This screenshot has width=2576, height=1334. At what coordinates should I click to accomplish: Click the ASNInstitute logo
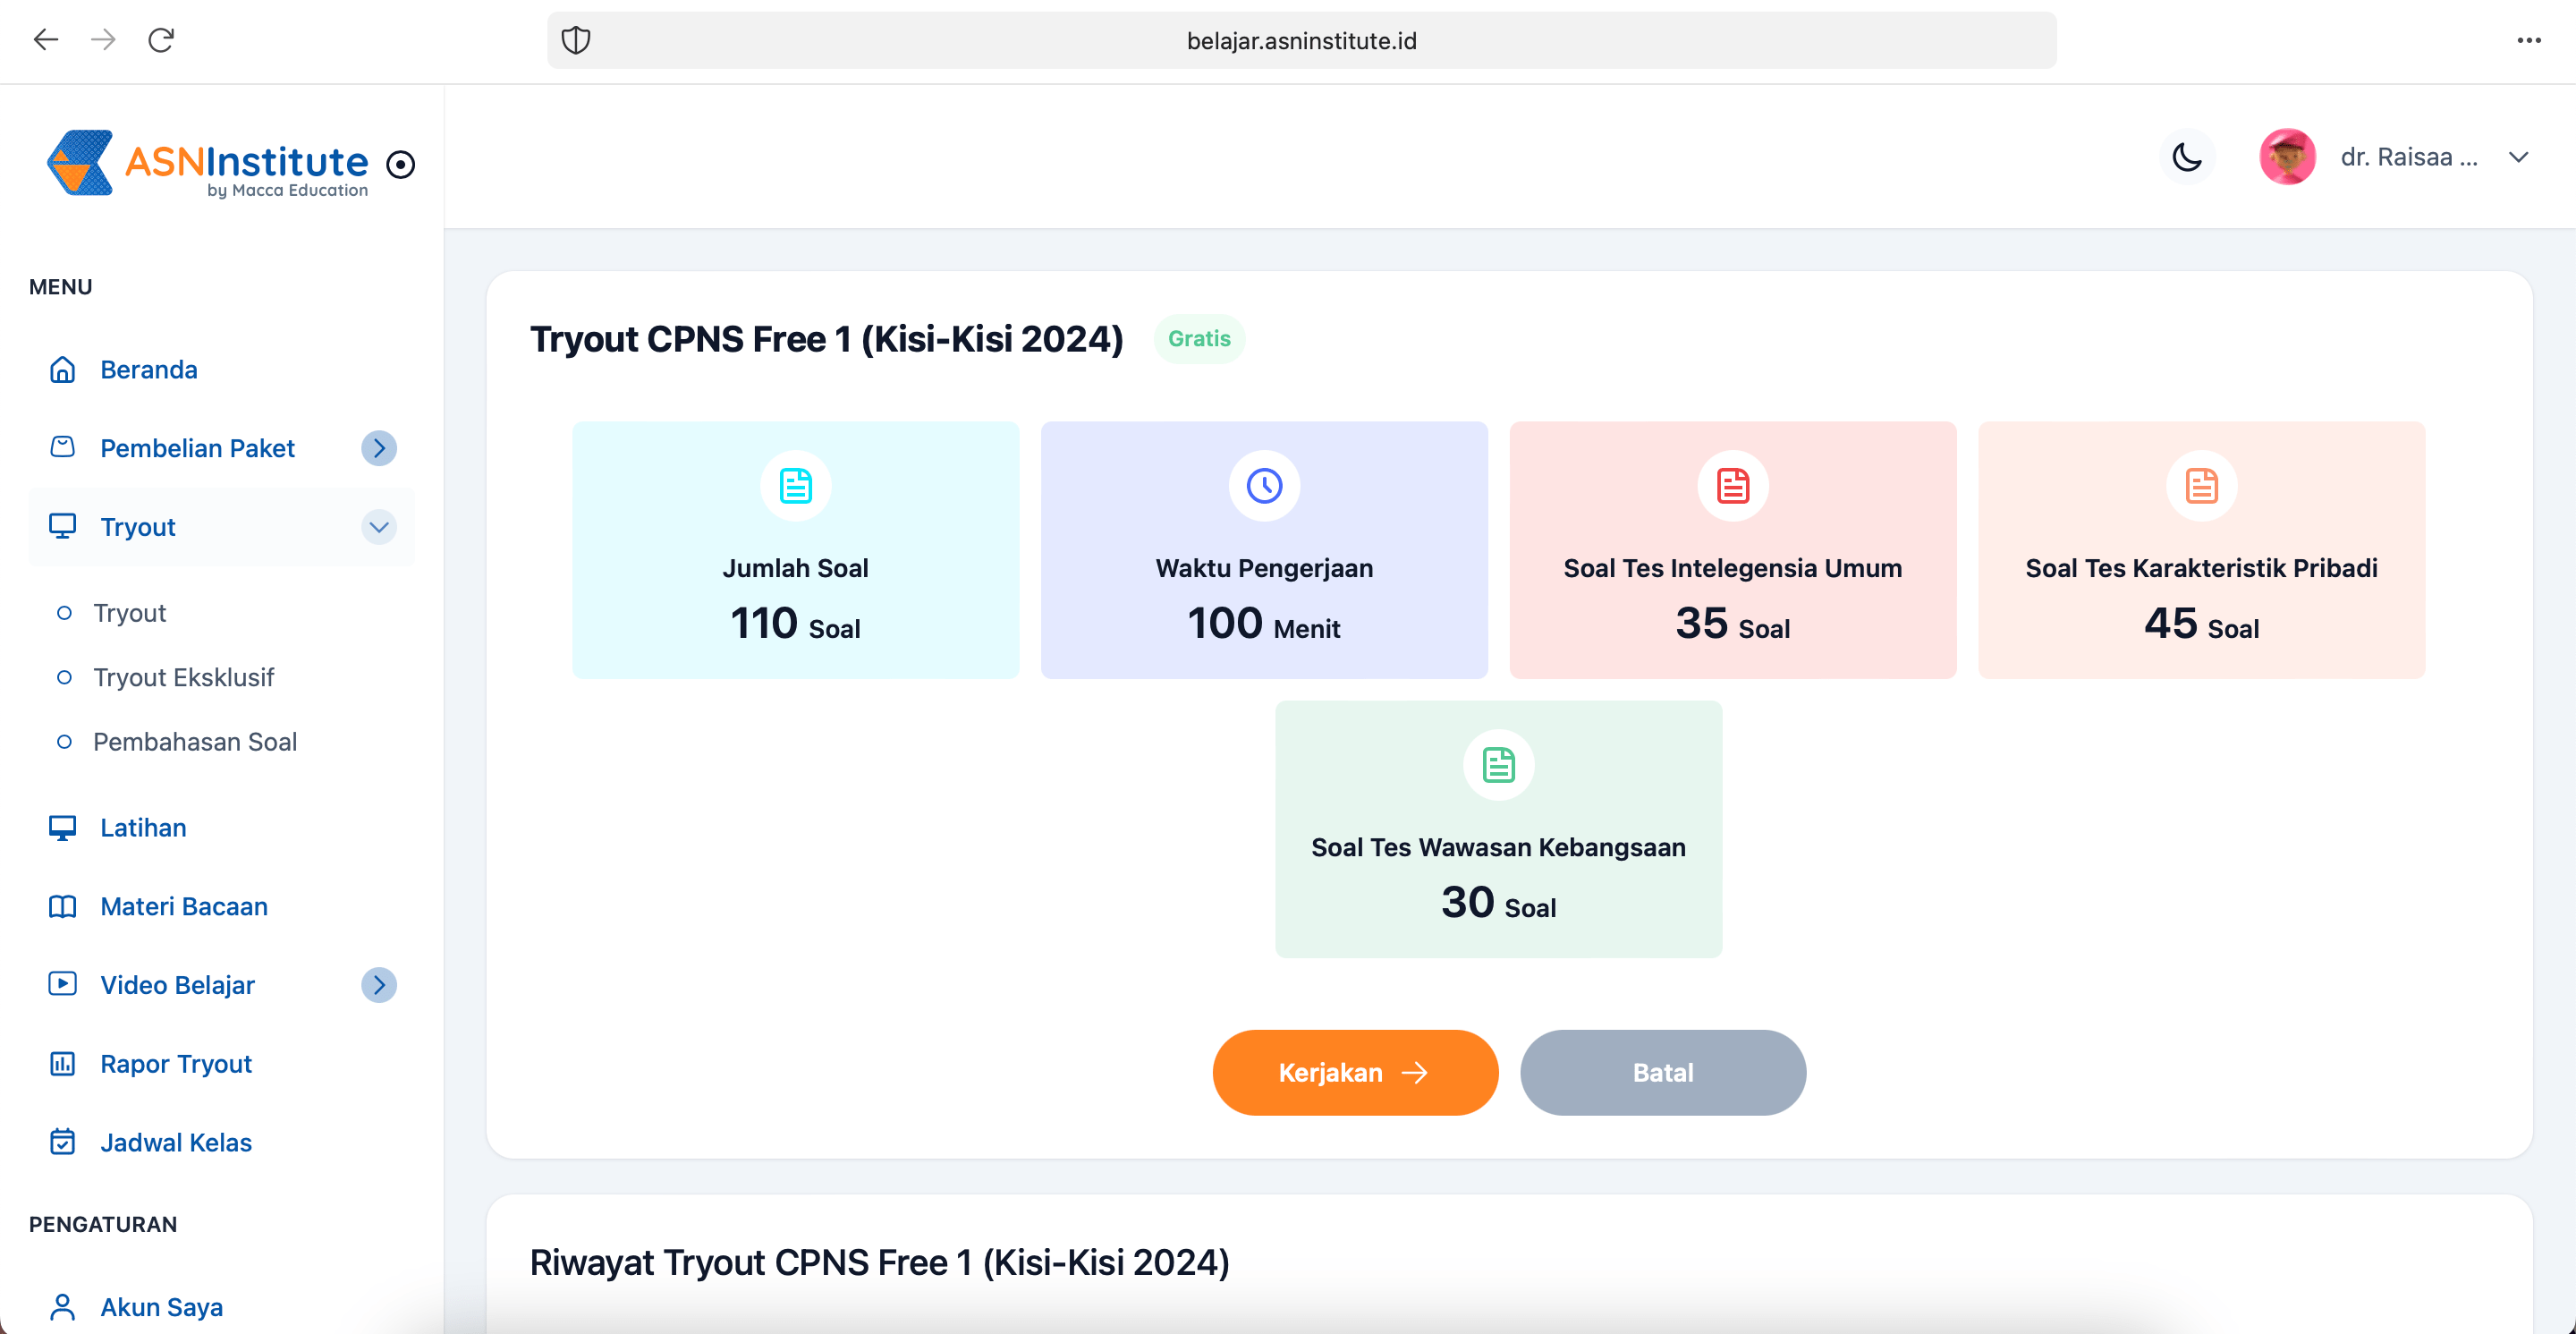tap(208, 163)
